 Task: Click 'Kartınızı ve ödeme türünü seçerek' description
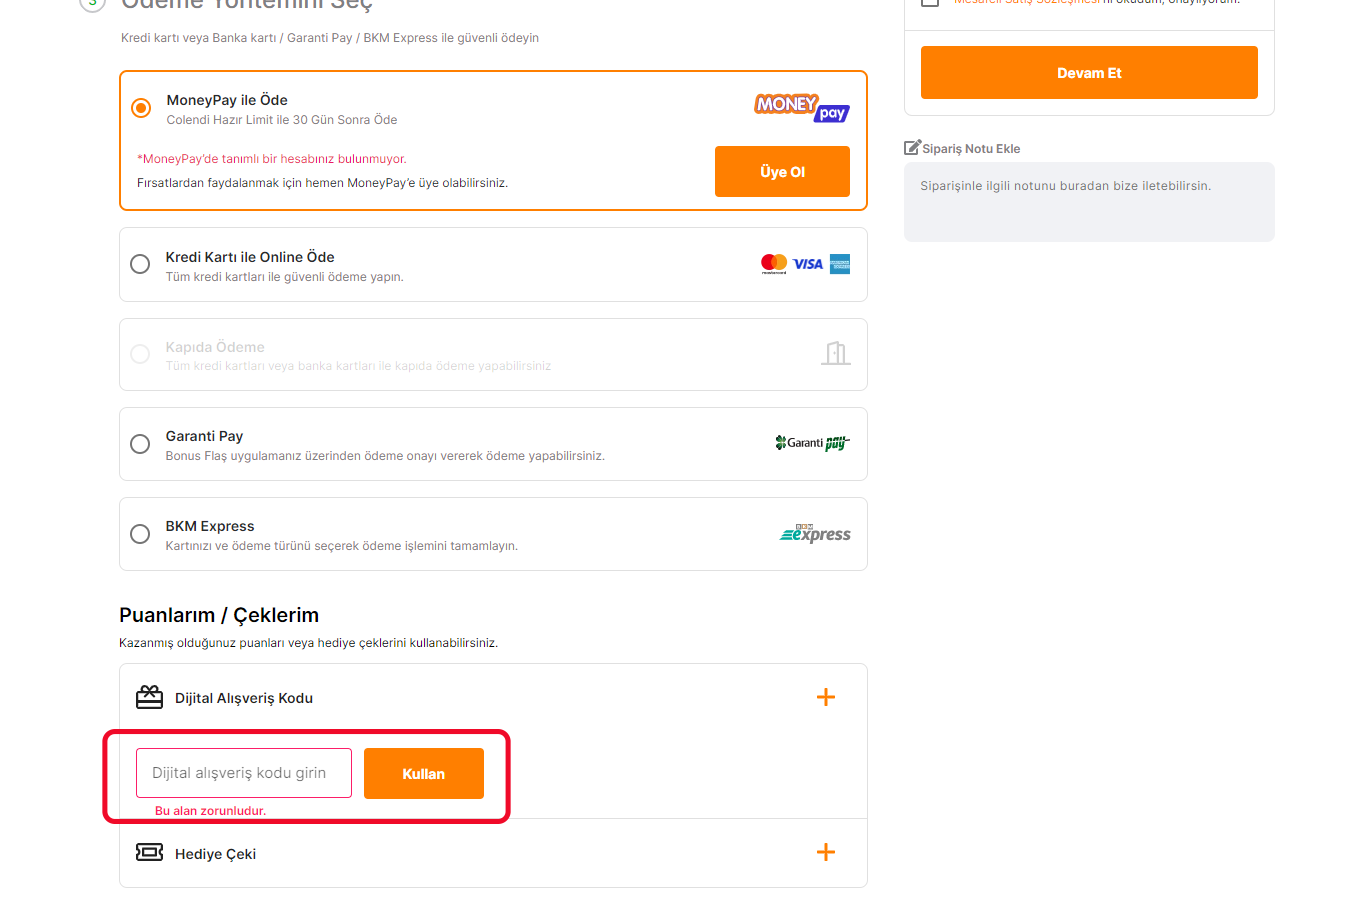click(342, 546)
